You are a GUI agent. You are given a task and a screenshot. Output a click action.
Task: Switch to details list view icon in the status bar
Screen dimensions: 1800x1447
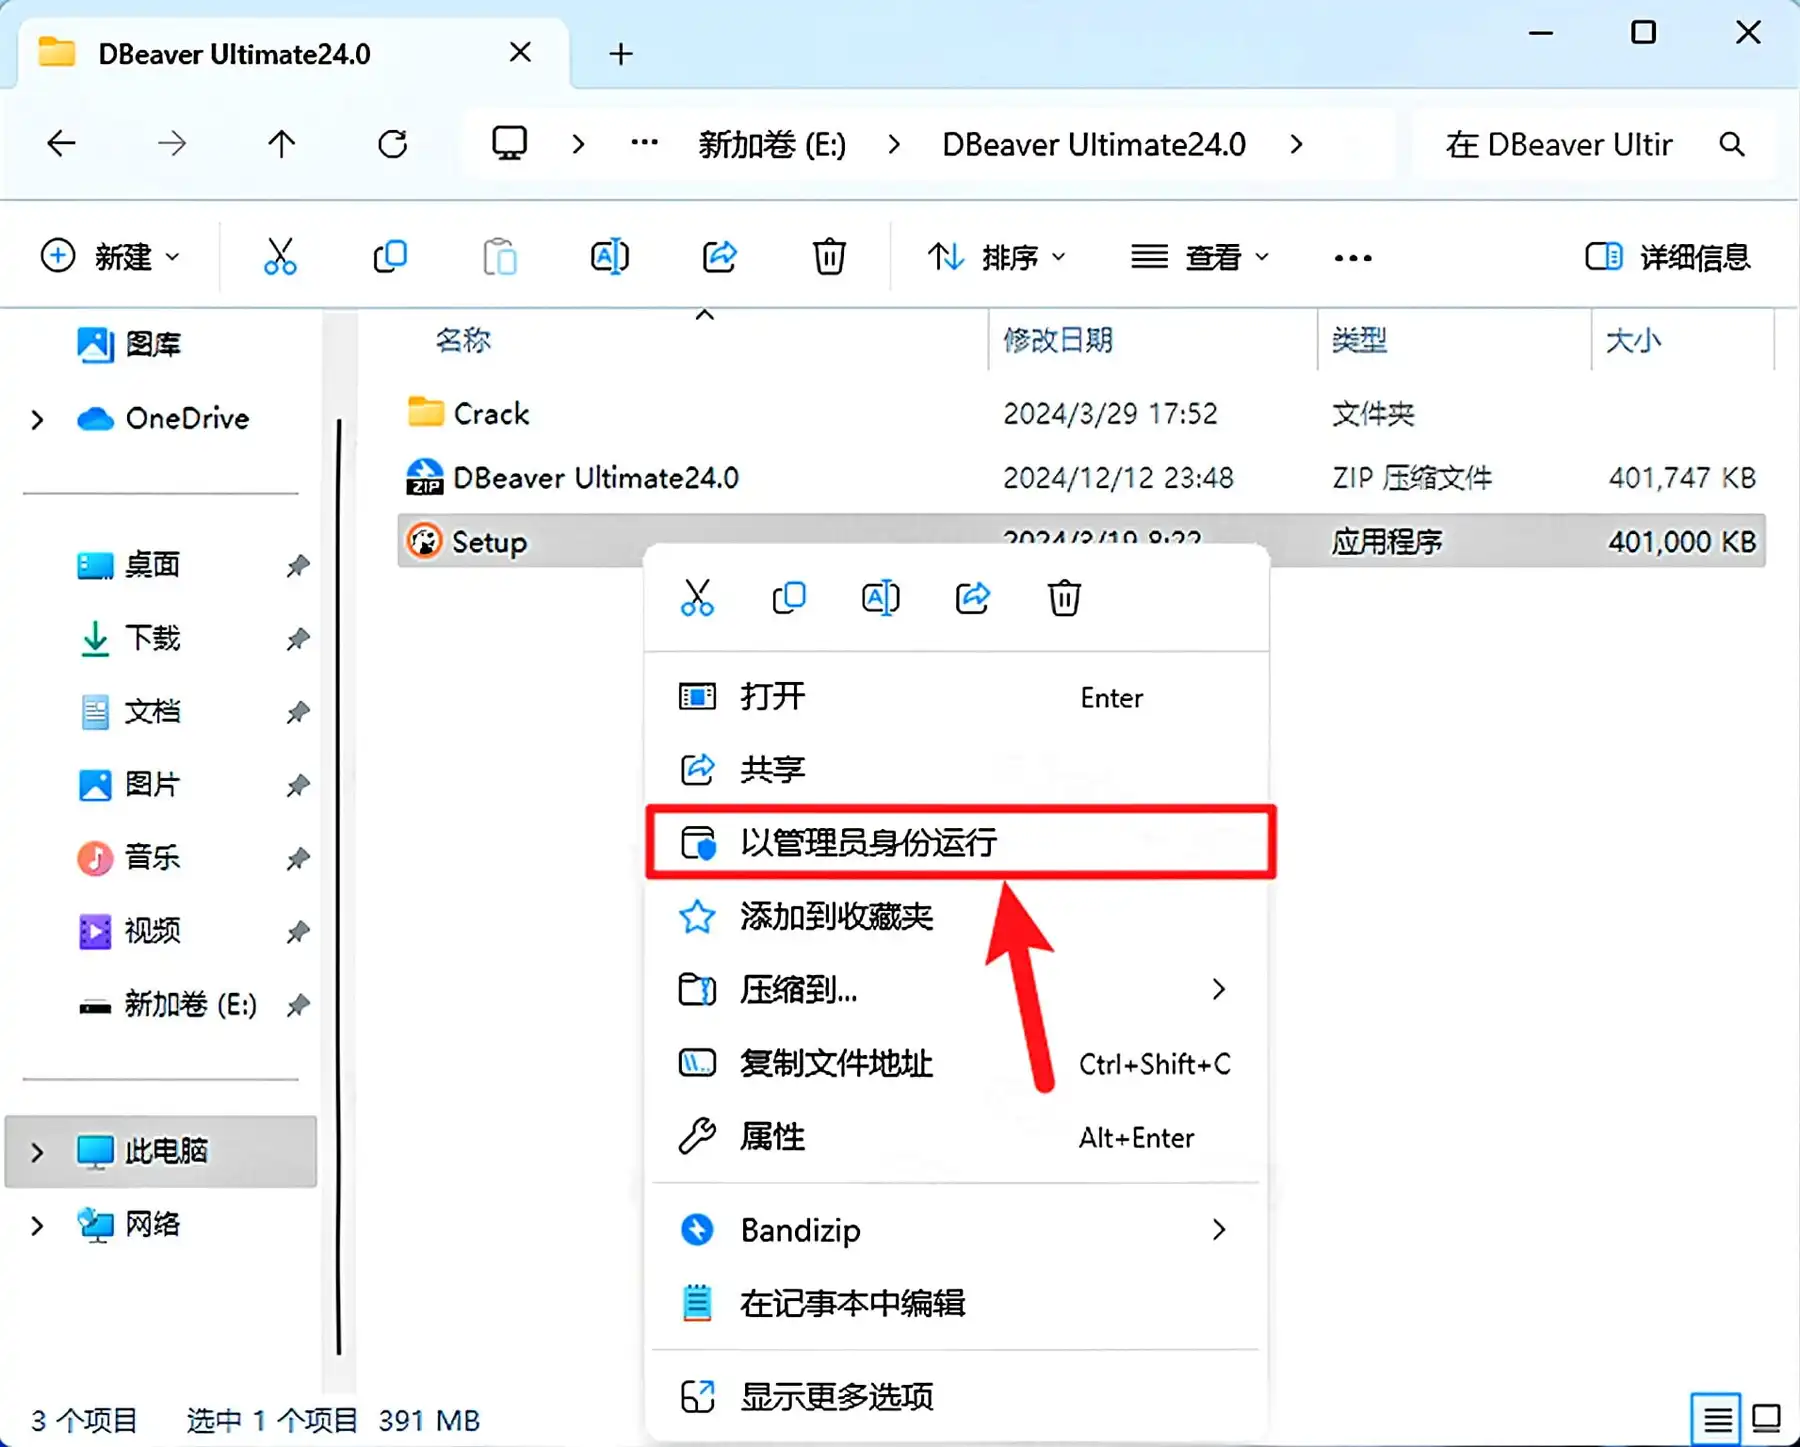[1717, 1418]
